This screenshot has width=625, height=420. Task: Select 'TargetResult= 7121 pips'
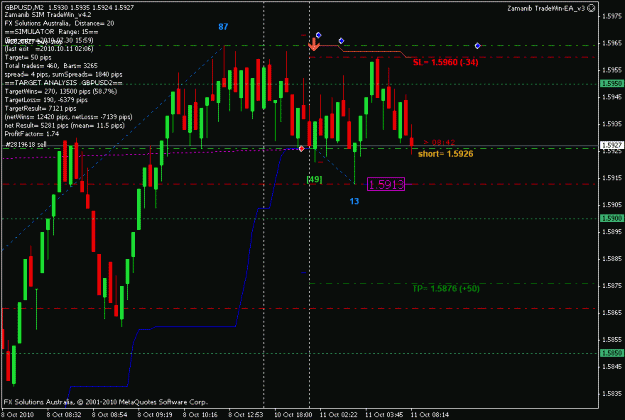point(40,108)
